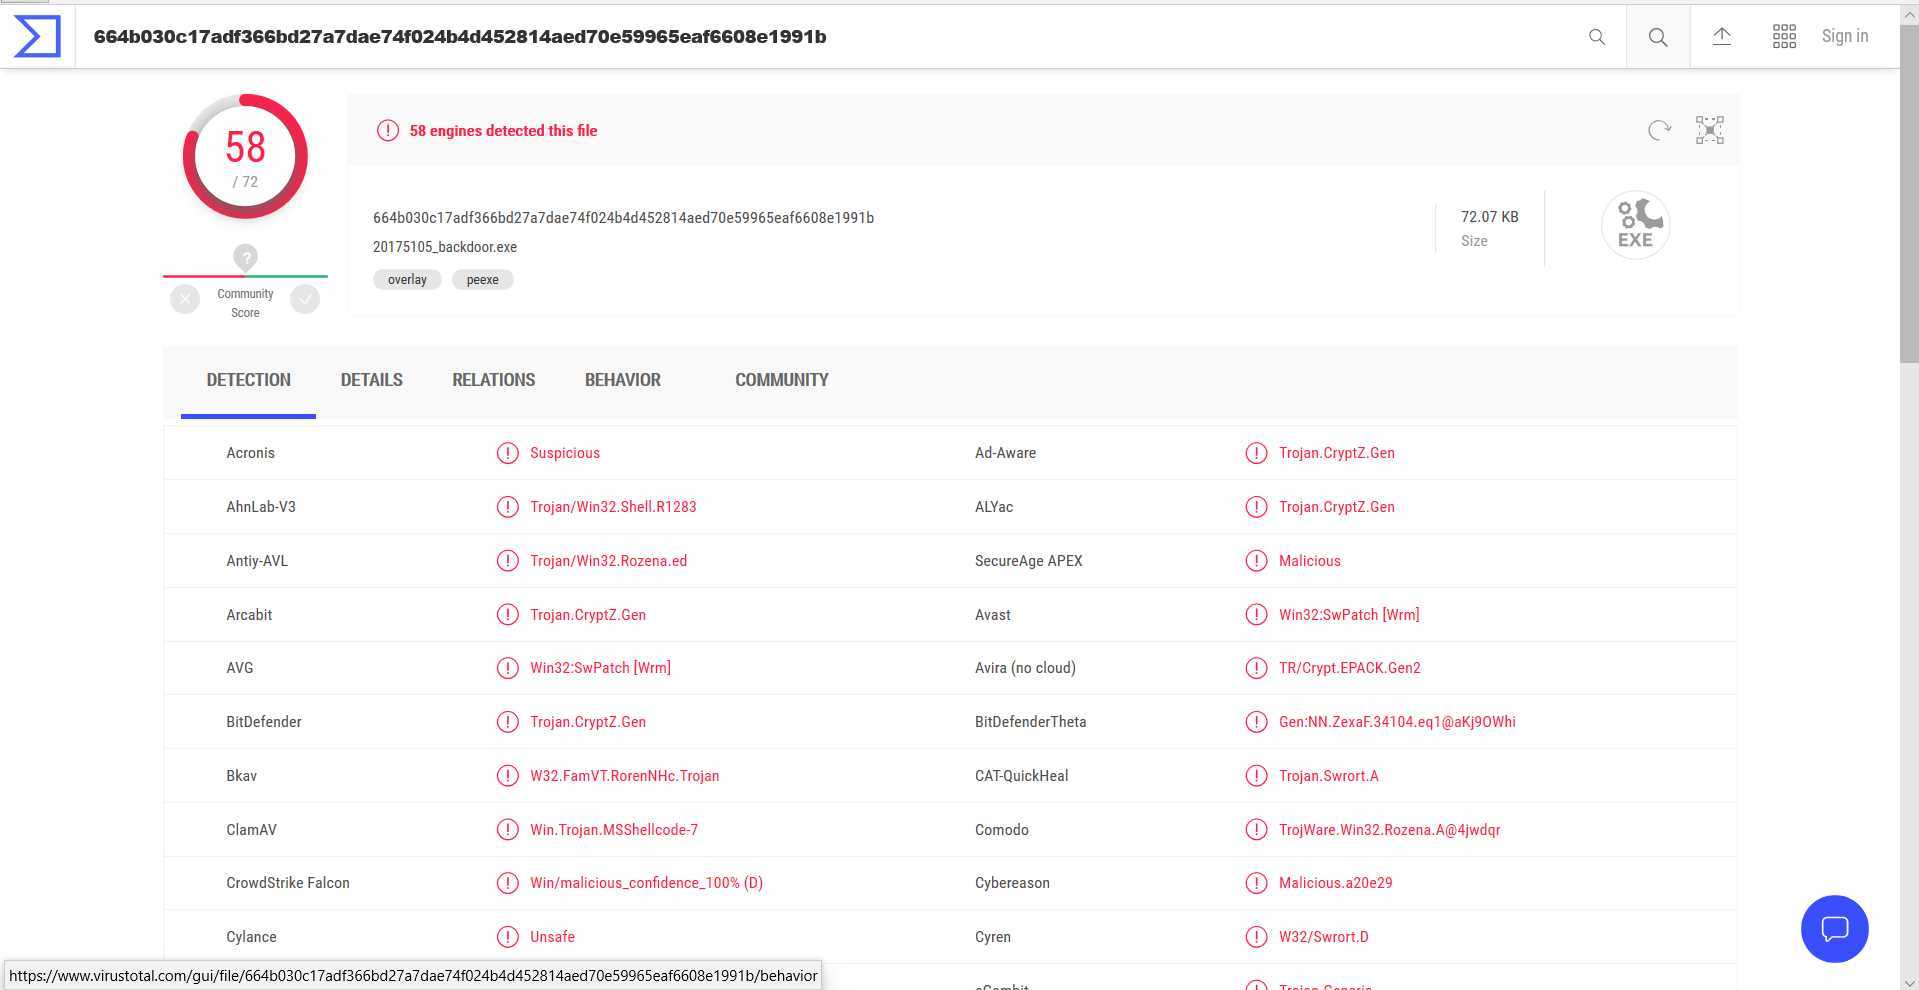Click the overlay tag
1919x990 pixels.
pyautogui.click(x=407, y=280)
